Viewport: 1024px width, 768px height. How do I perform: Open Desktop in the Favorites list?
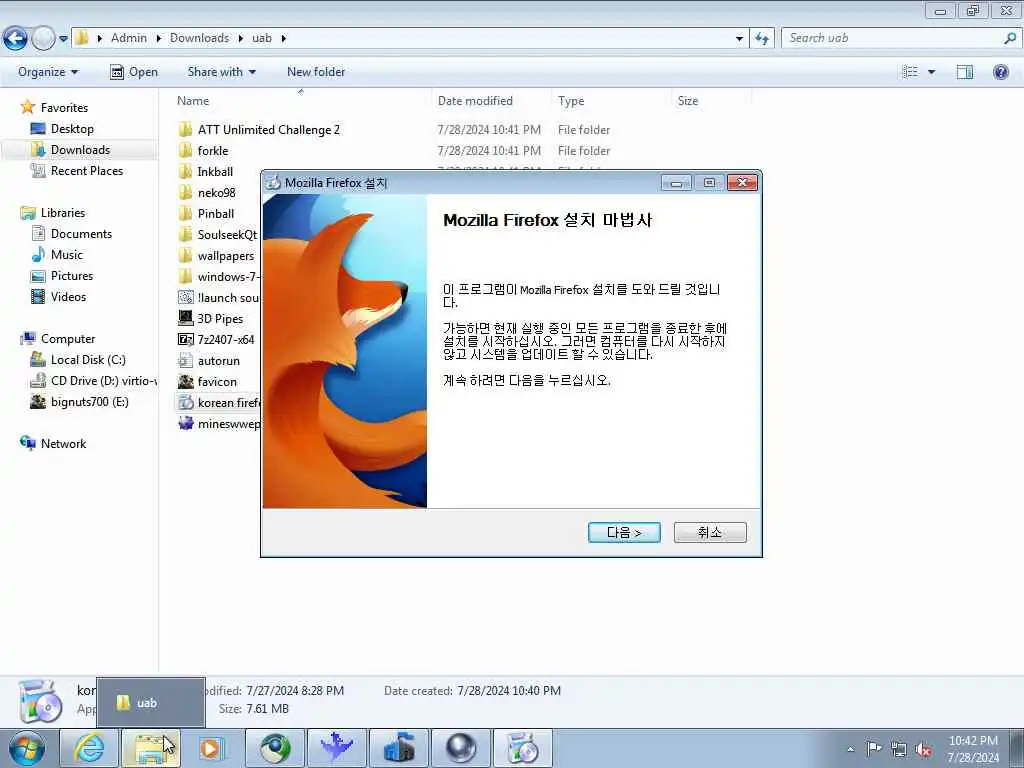coord(72,129)
